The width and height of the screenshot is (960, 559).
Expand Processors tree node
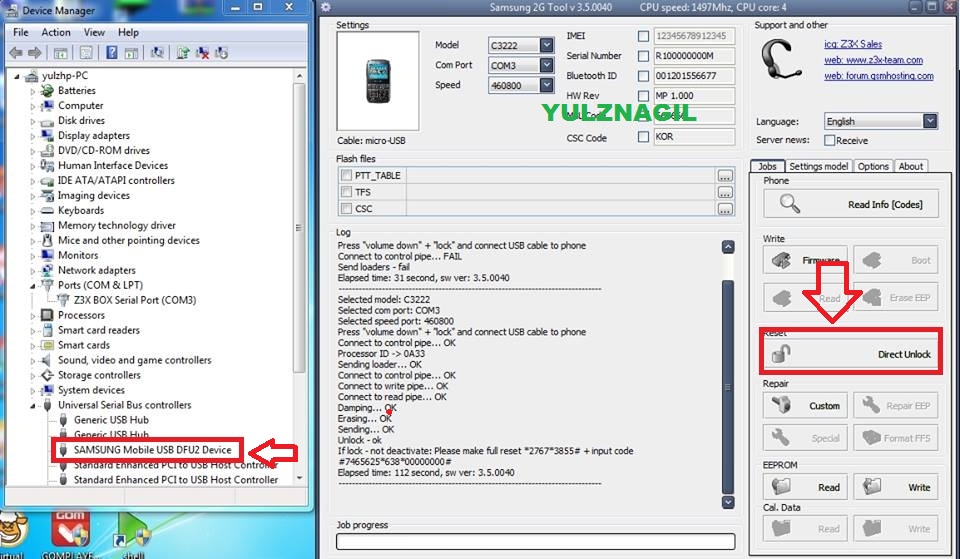[x=33, y=316]
